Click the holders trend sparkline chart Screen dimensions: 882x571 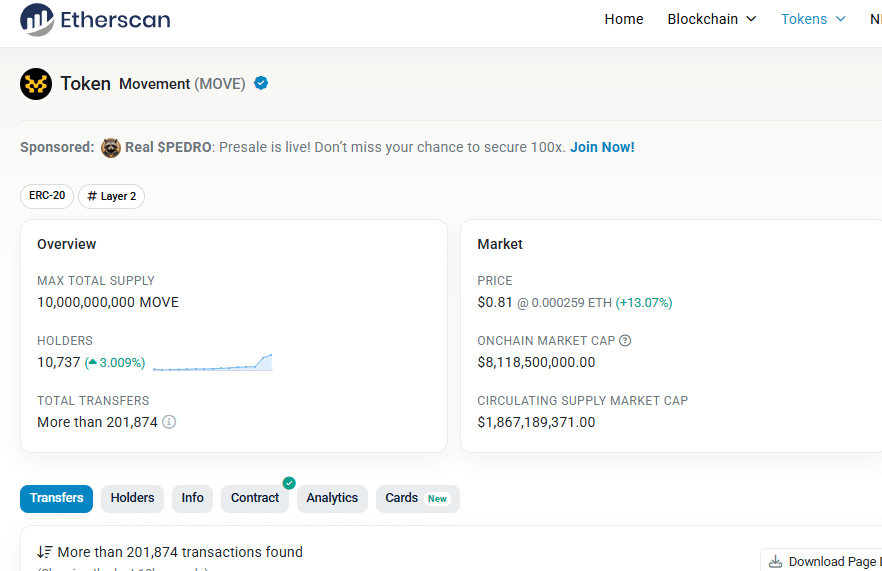212,362
